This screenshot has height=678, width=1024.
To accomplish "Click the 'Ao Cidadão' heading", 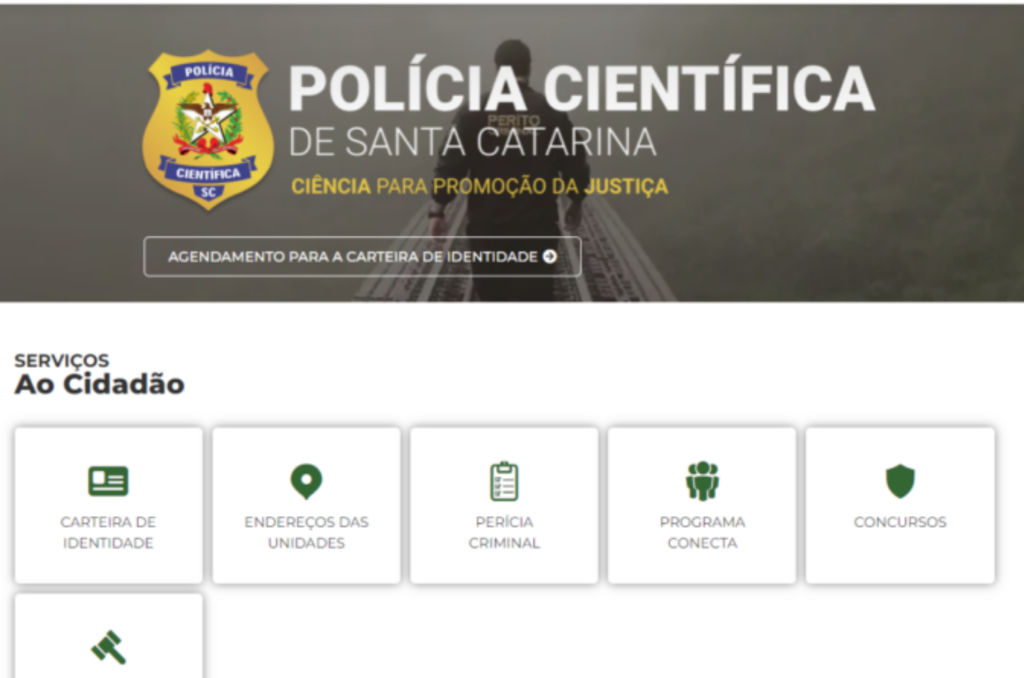I will (100, 384).
